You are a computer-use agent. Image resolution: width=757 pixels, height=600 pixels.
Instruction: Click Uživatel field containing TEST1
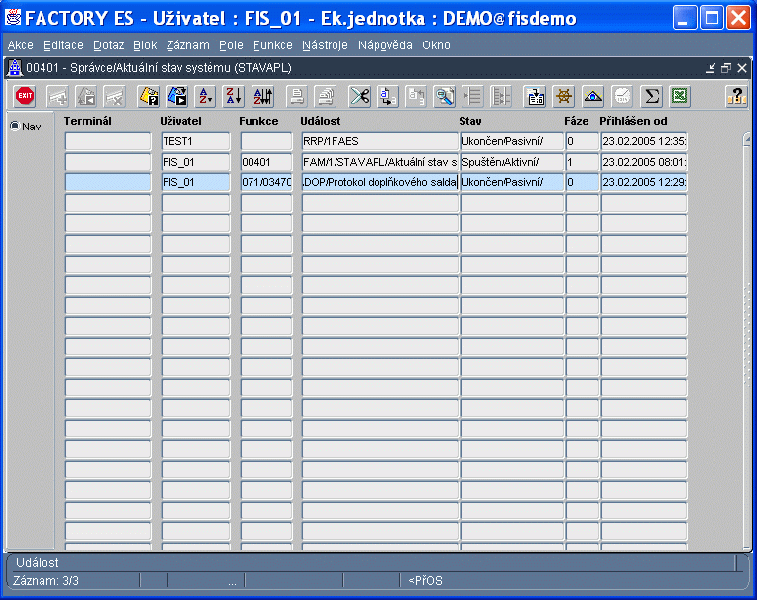click(196, 141)
